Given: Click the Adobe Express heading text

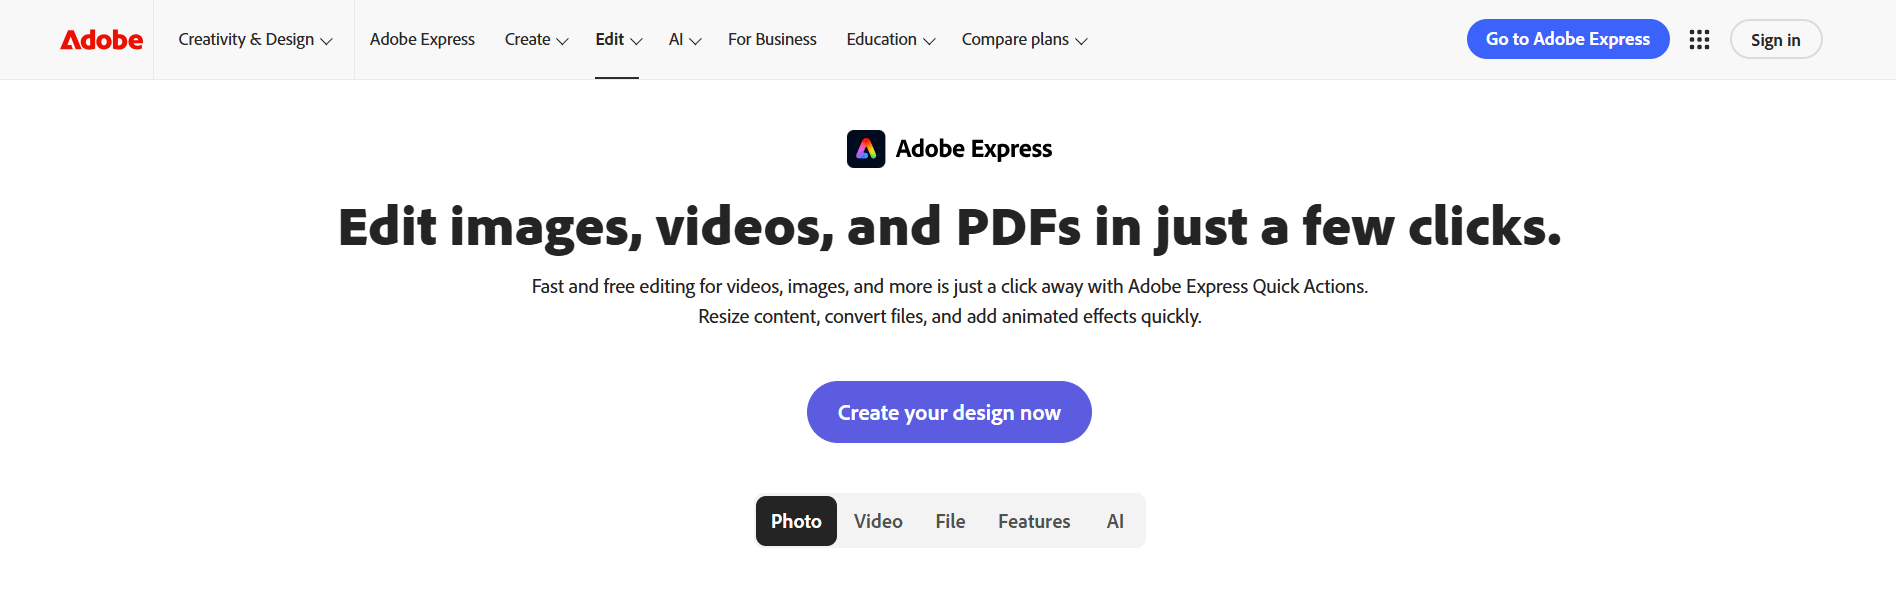Looking at the screenshot, I should [974, 149].
